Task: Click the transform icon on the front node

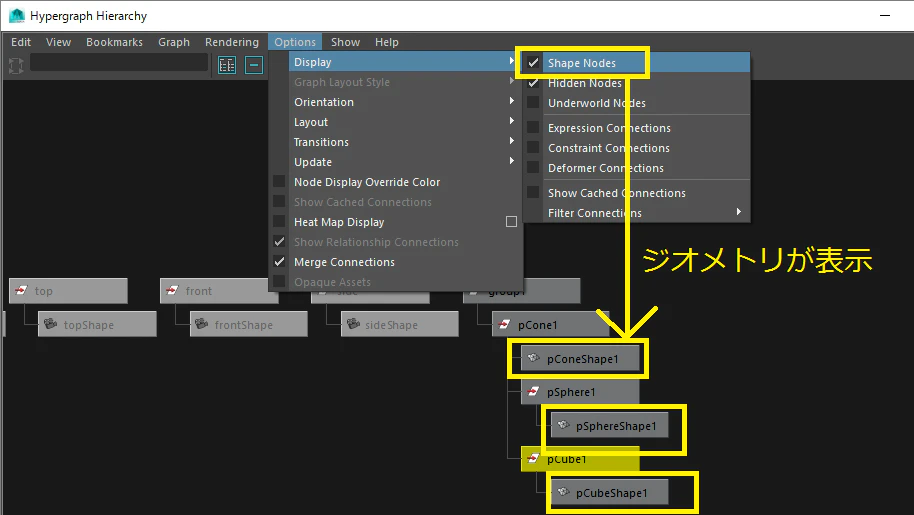Action: pyautogui.click(x=172, y=290)
